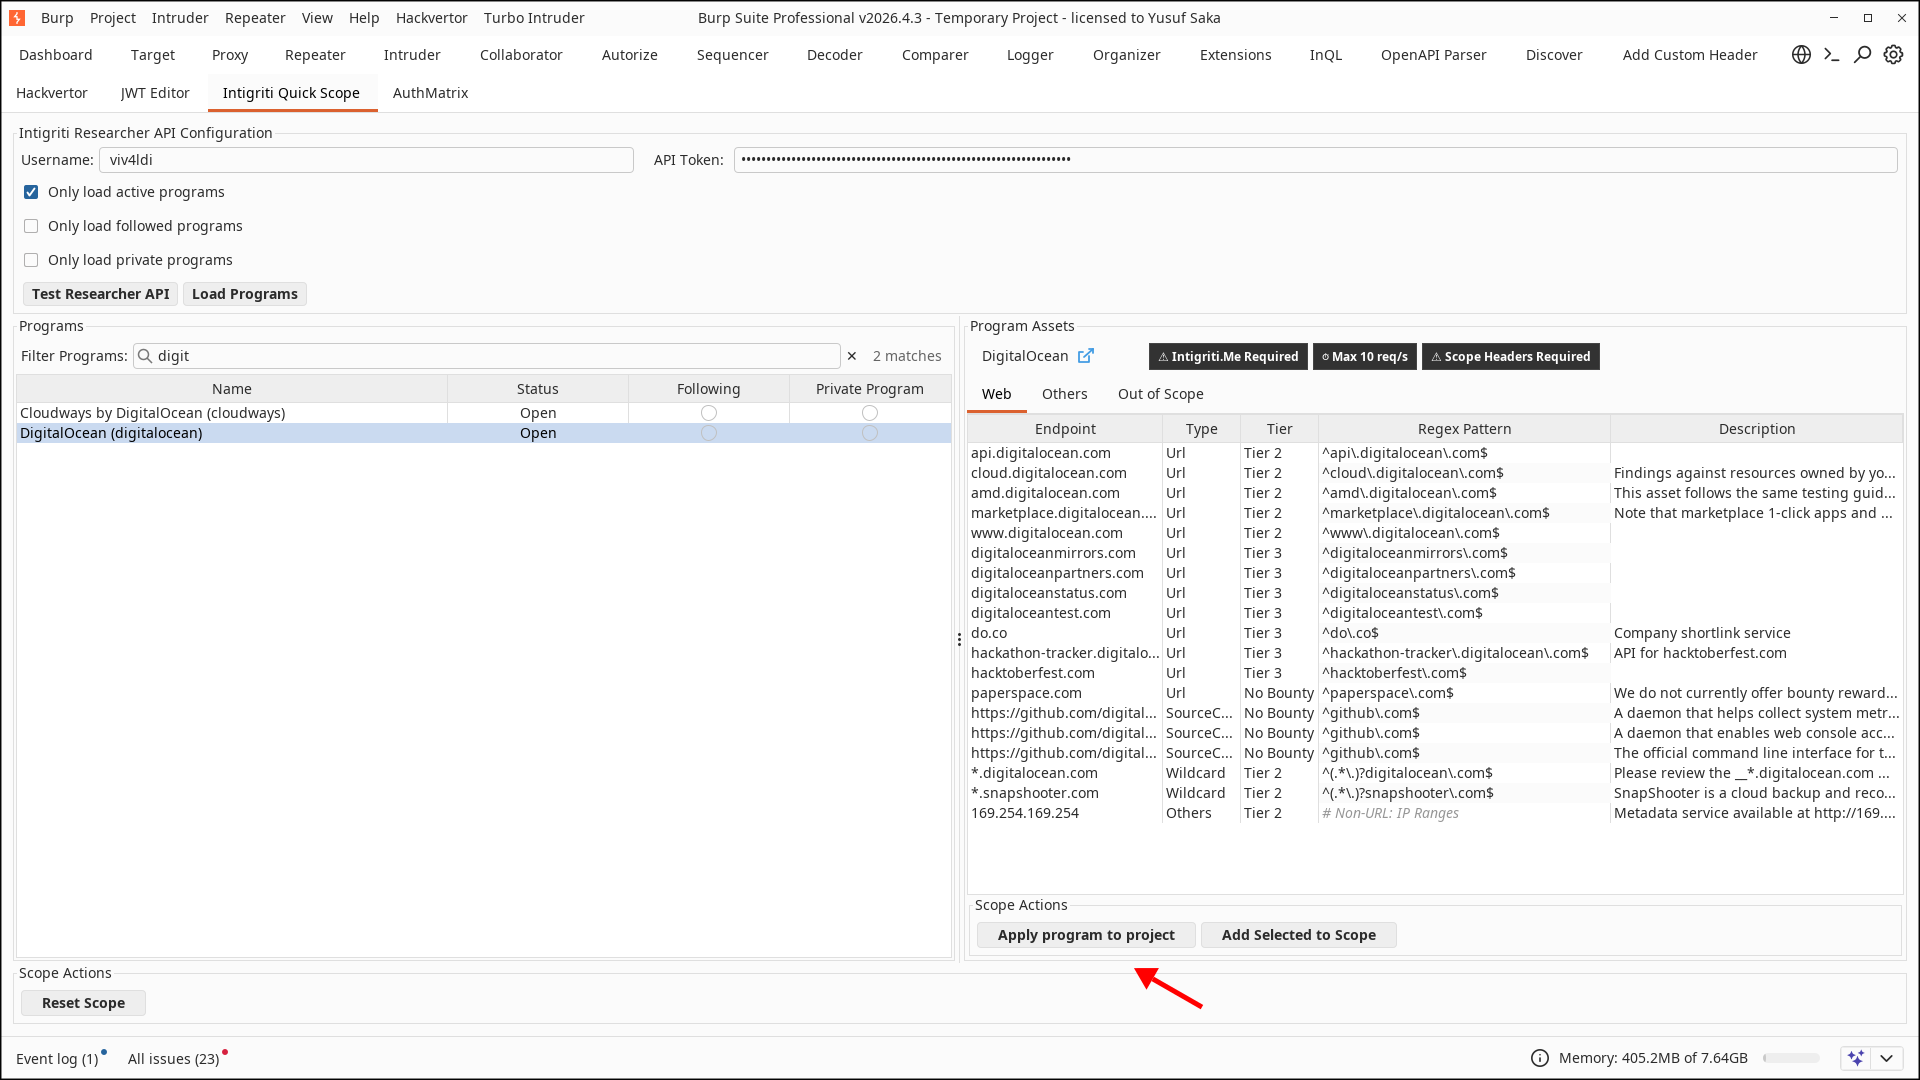Click the Burp Suite logo icon
1920x1080 pixels.
point(17,18)
